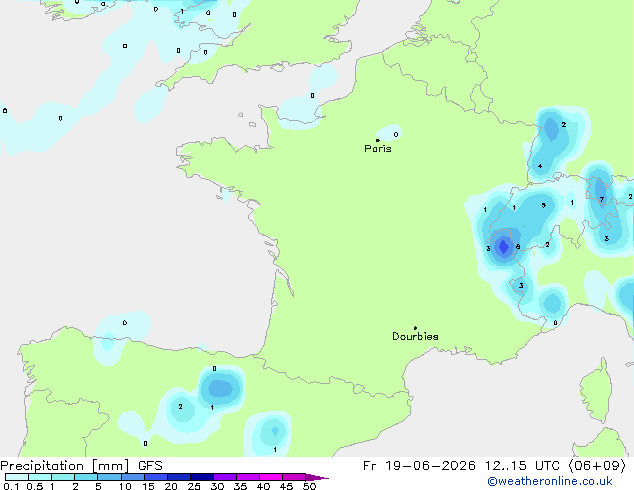Pick the 10 to 15 legend swatch
Screen dimensions: 634x490
click(x=133, y=477)
